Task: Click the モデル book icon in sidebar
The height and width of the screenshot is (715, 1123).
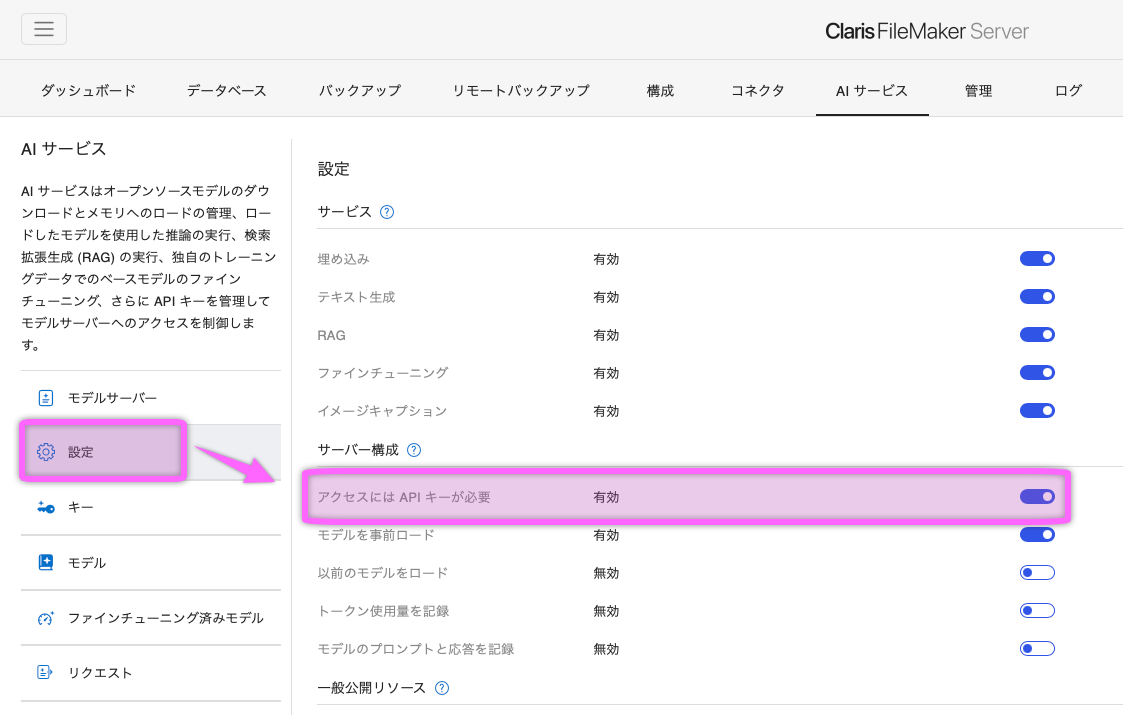Action: [x=46, y=562]
